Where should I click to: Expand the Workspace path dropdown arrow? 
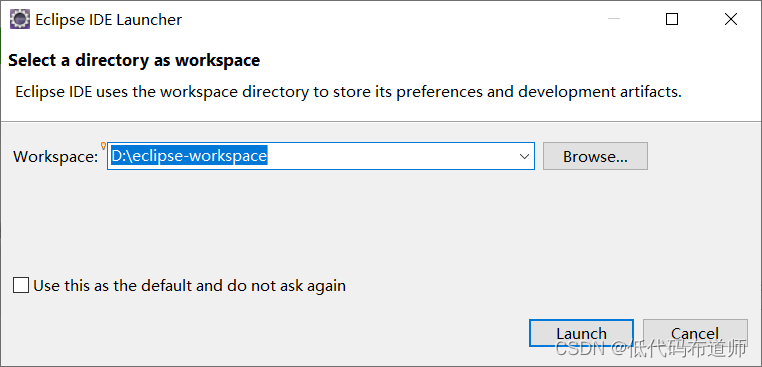524,157
